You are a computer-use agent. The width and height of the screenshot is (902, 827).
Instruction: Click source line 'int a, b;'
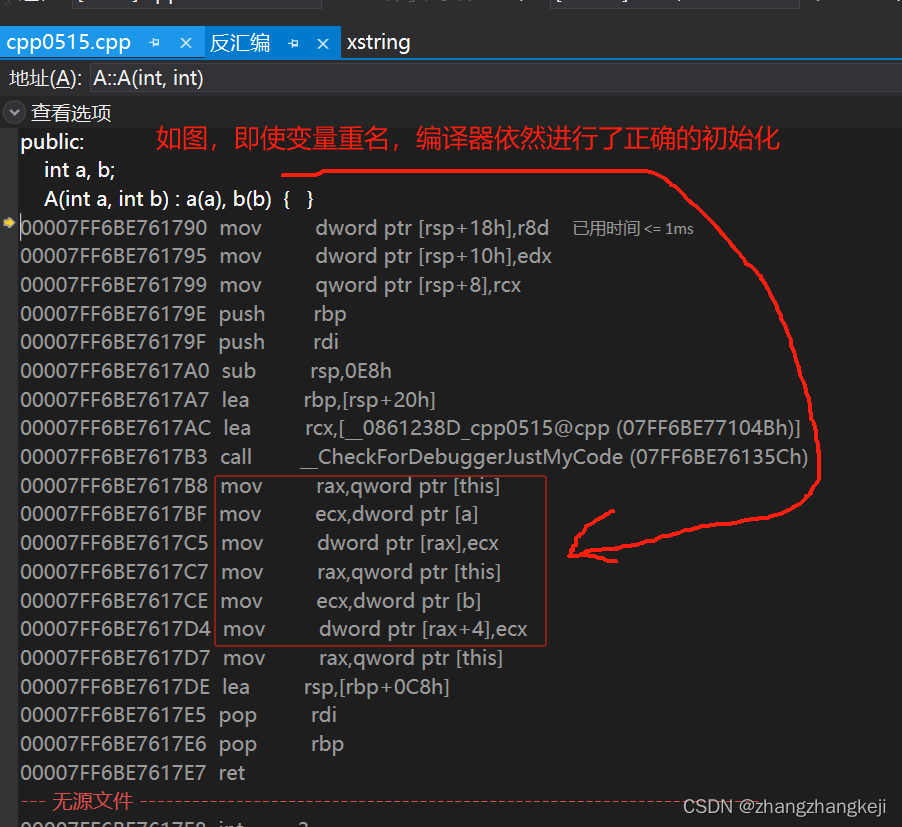tap(79, 170)
